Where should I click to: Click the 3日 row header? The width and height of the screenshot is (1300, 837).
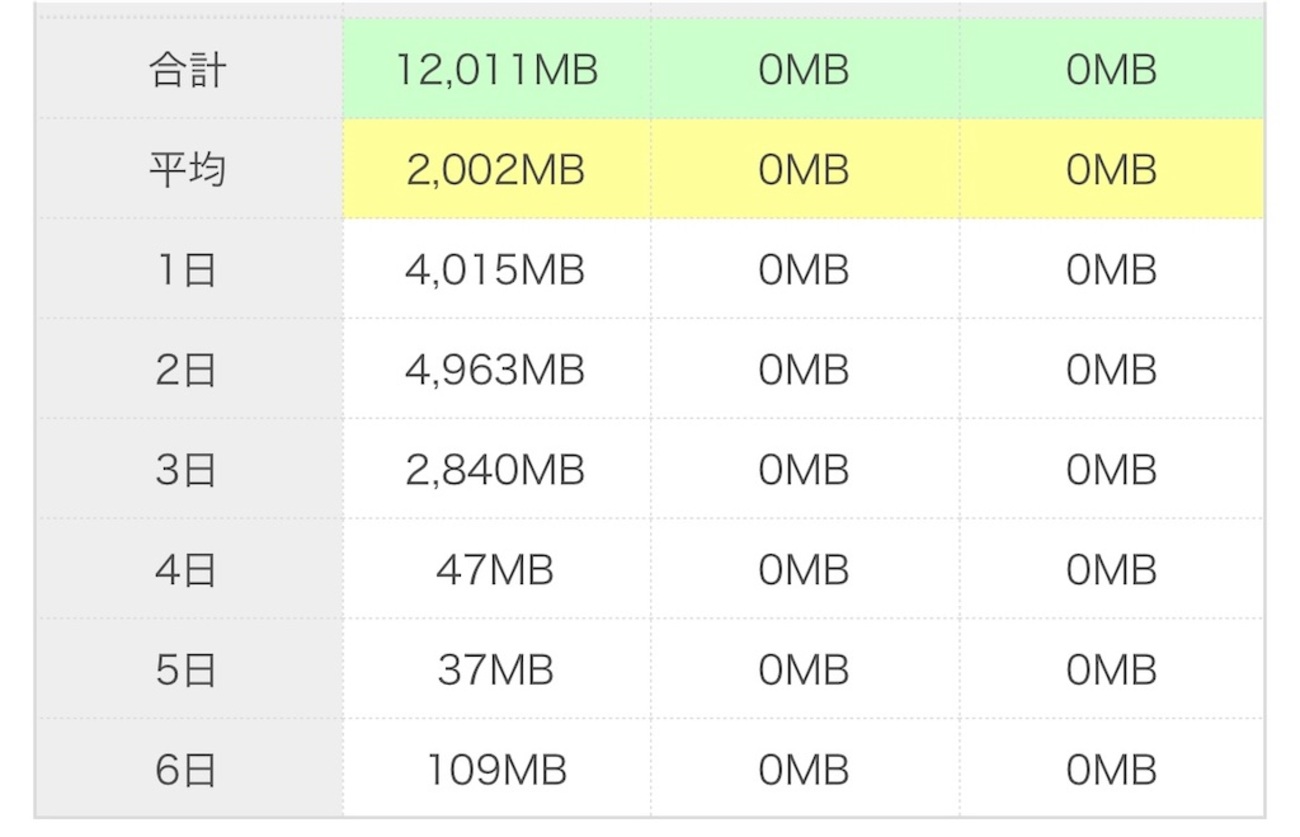point(188,470)
